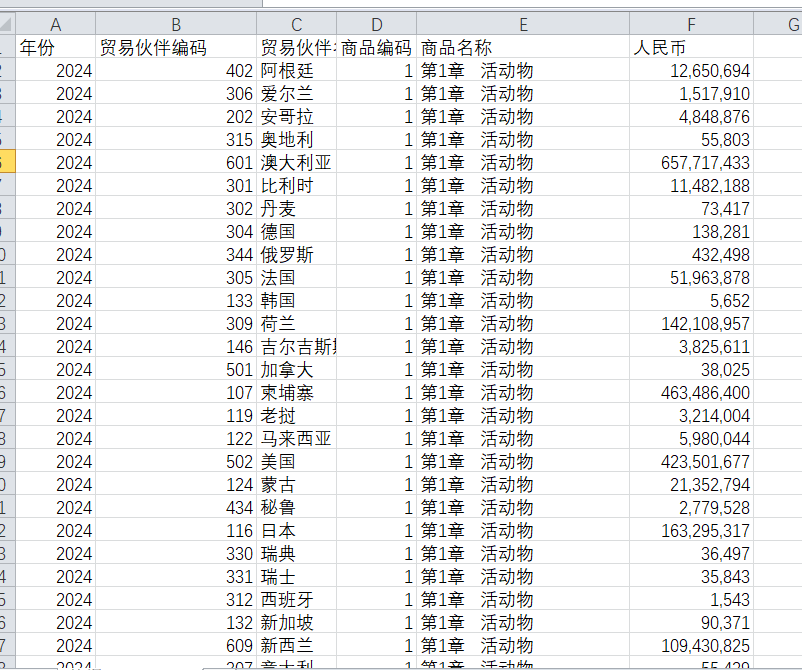Click the amount 51,963,878
The height and width of the screenshot is (670, 802).
click(x=691, y=277)
